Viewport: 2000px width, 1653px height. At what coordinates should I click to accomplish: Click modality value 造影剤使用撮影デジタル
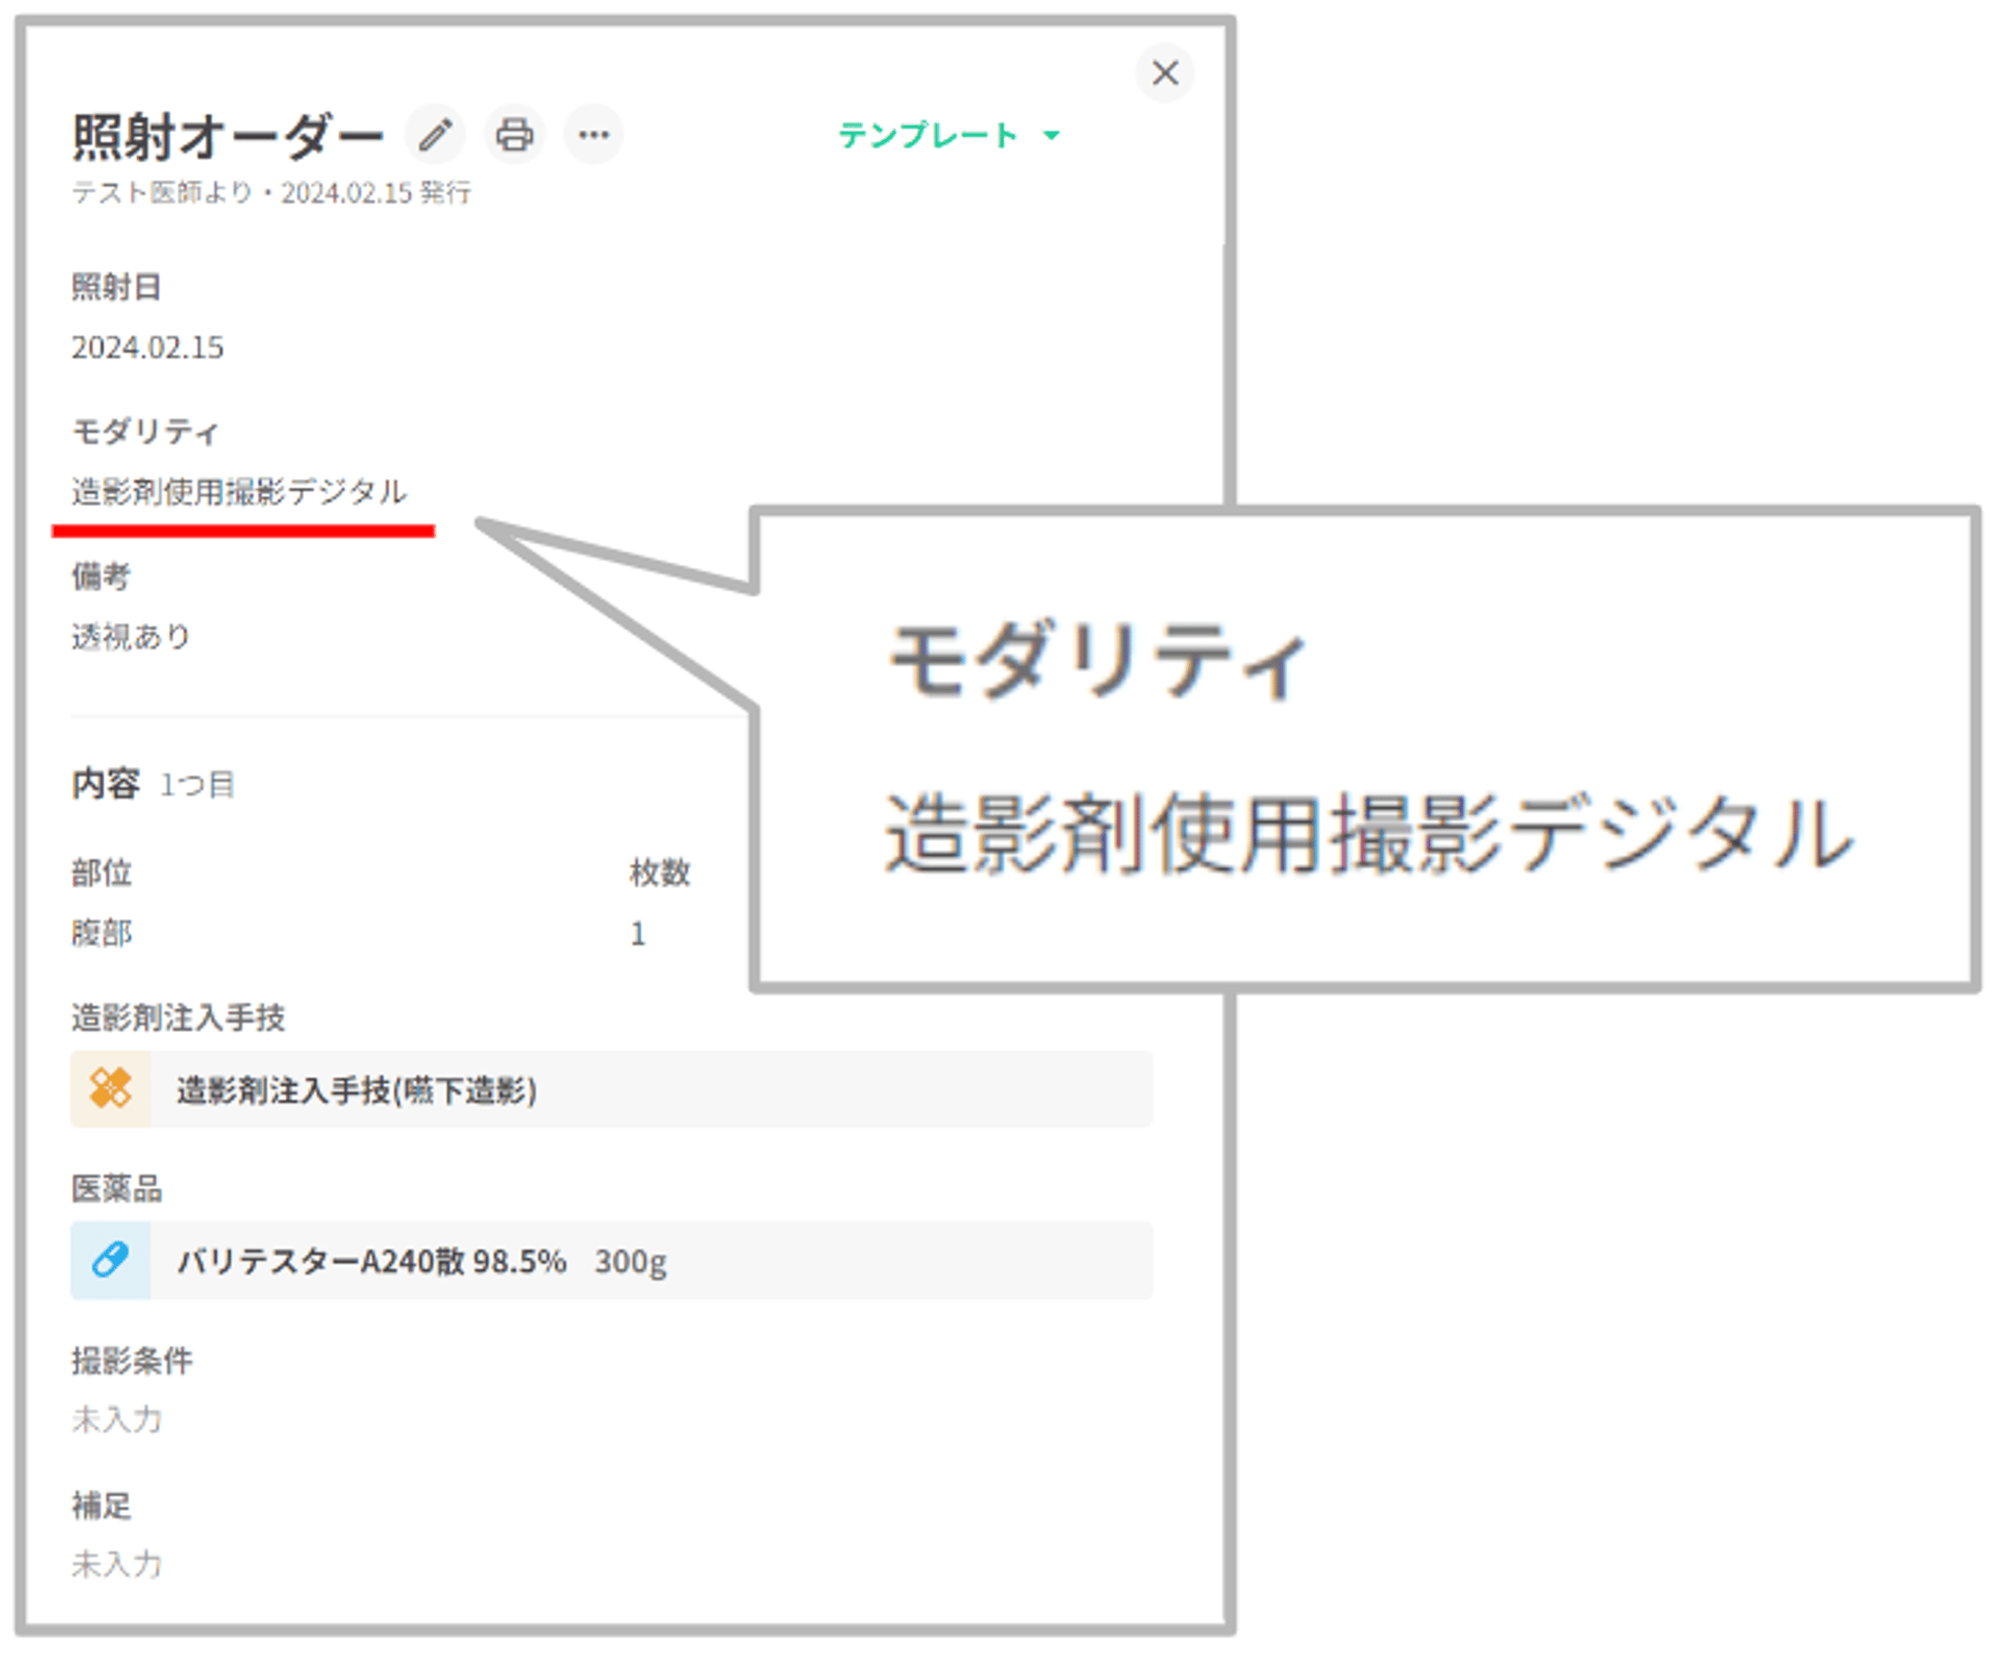[x=239, y=492]
